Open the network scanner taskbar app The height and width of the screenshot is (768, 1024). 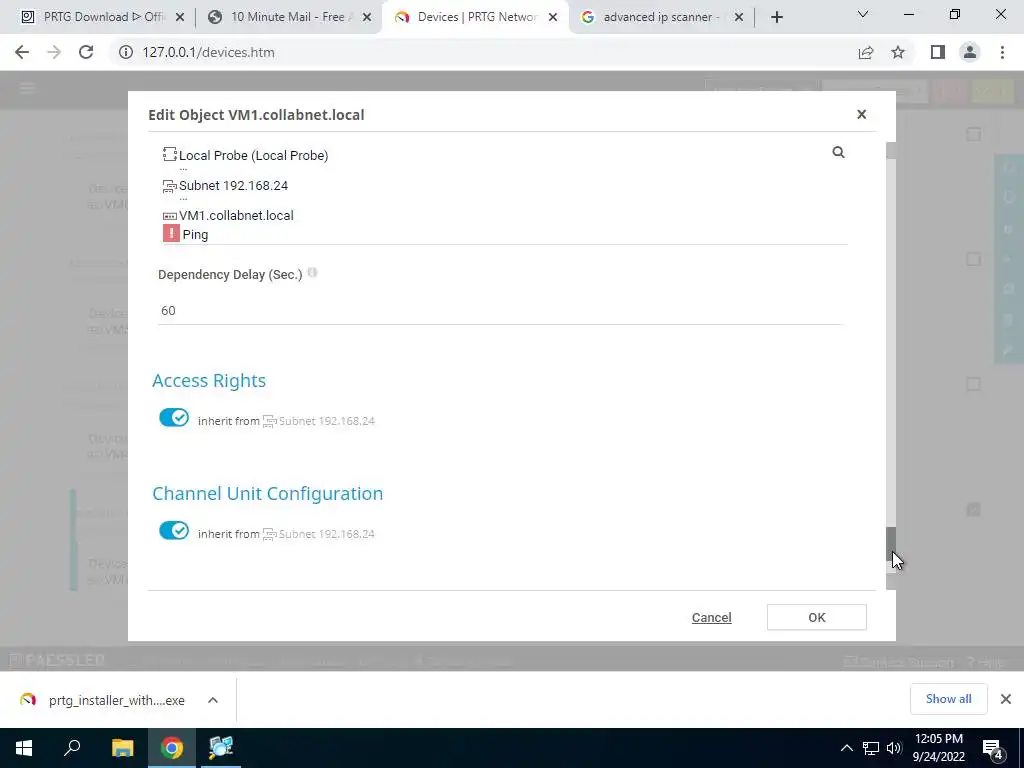pyautogui.click(x=221, y=748)
